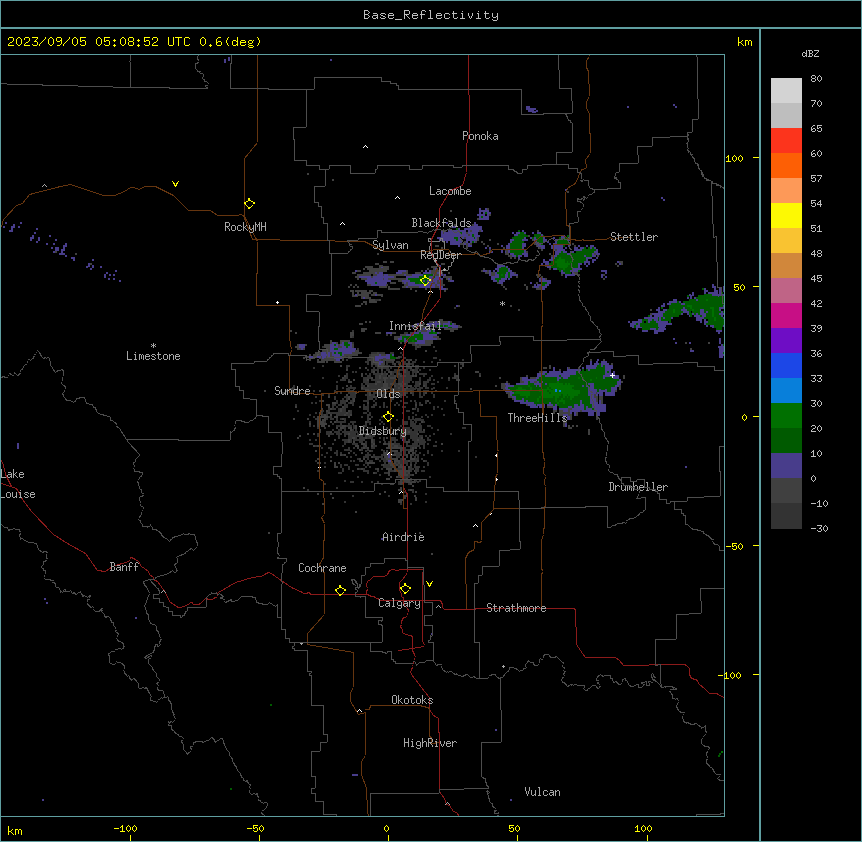
Task: Select the orange 57-60 dBZ legend swatch
Action: pos(786,165)
